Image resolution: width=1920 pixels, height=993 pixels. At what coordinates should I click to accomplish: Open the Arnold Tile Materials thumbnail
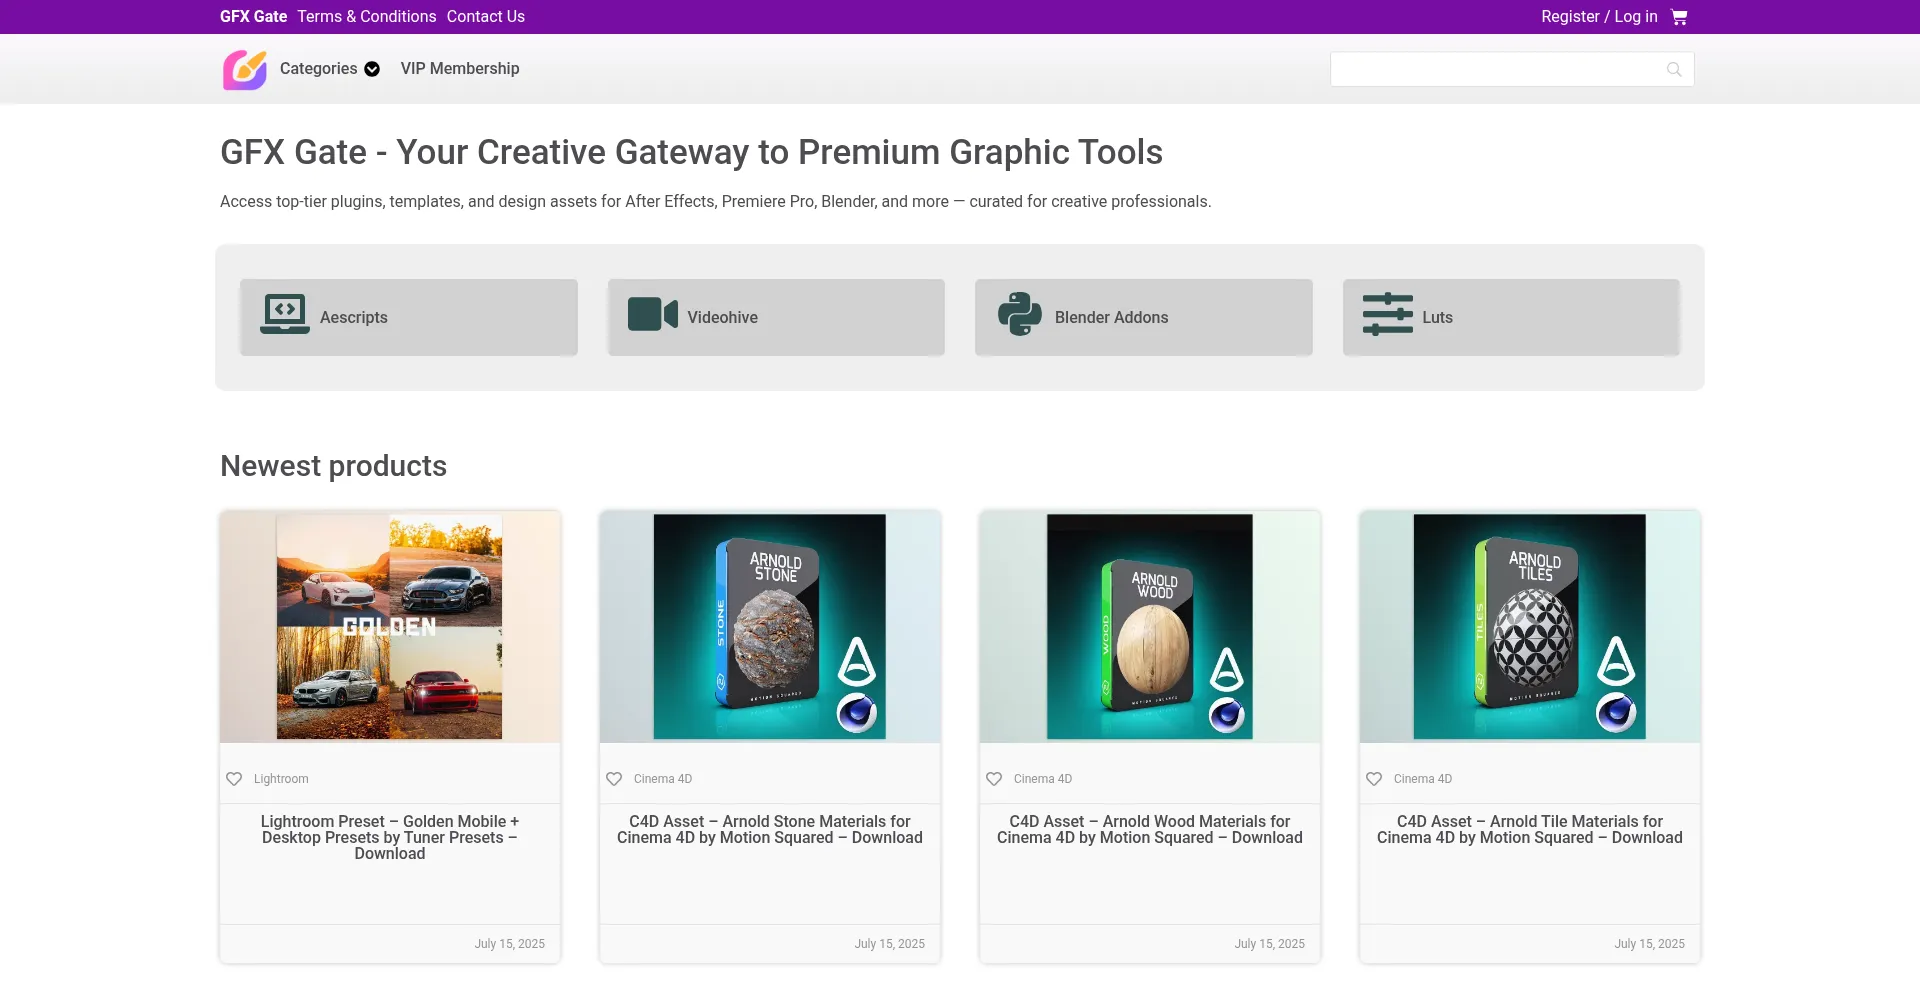[1529, 627]
